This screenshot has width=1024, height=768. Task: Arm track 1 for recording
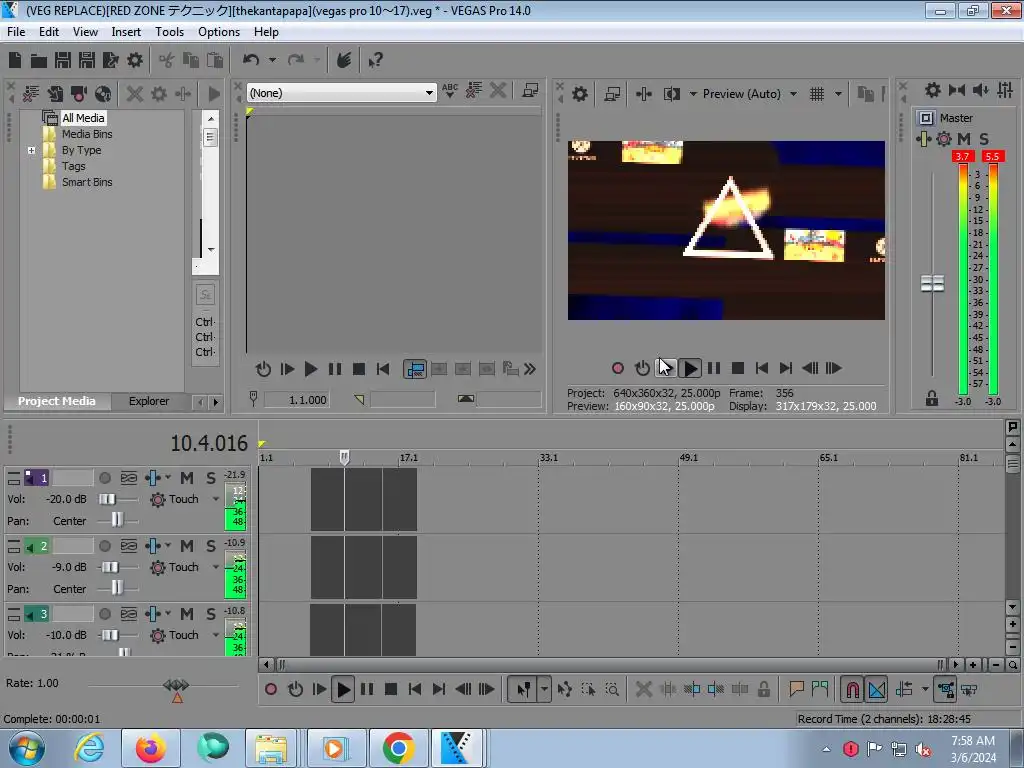104,478
